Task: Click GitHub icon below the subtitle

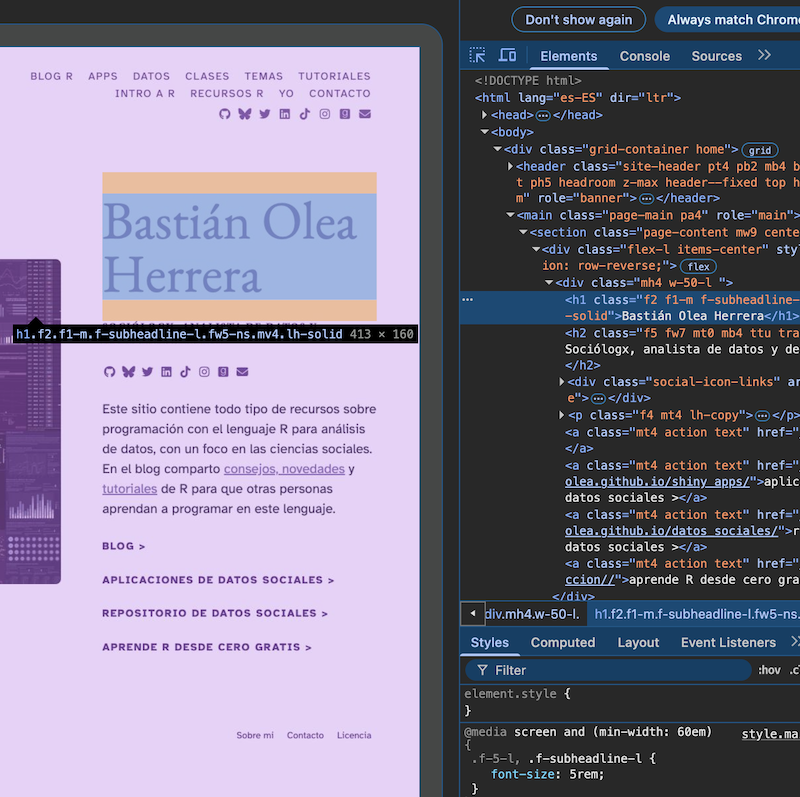Action: pyautogui.click(x=109, y=372)
